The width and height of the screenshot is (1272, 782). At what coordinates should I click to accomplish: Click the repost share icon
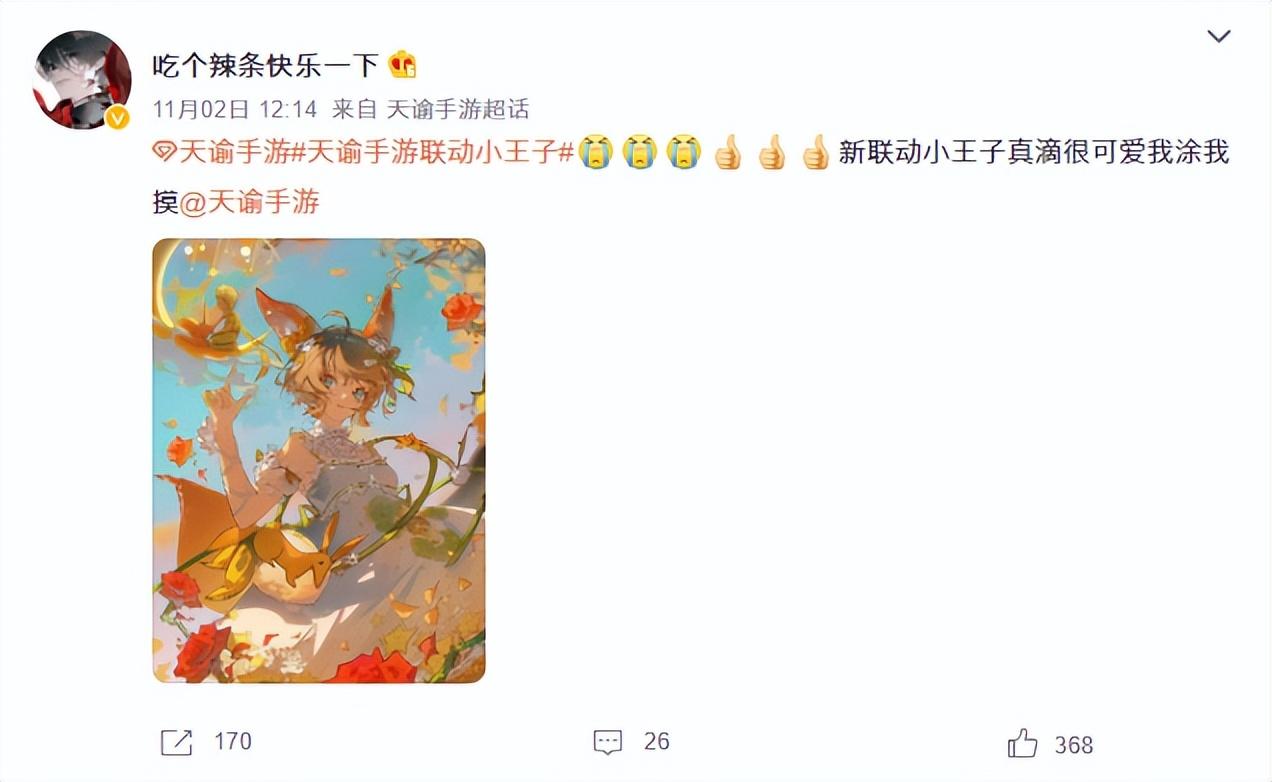(x=176, y=742)
